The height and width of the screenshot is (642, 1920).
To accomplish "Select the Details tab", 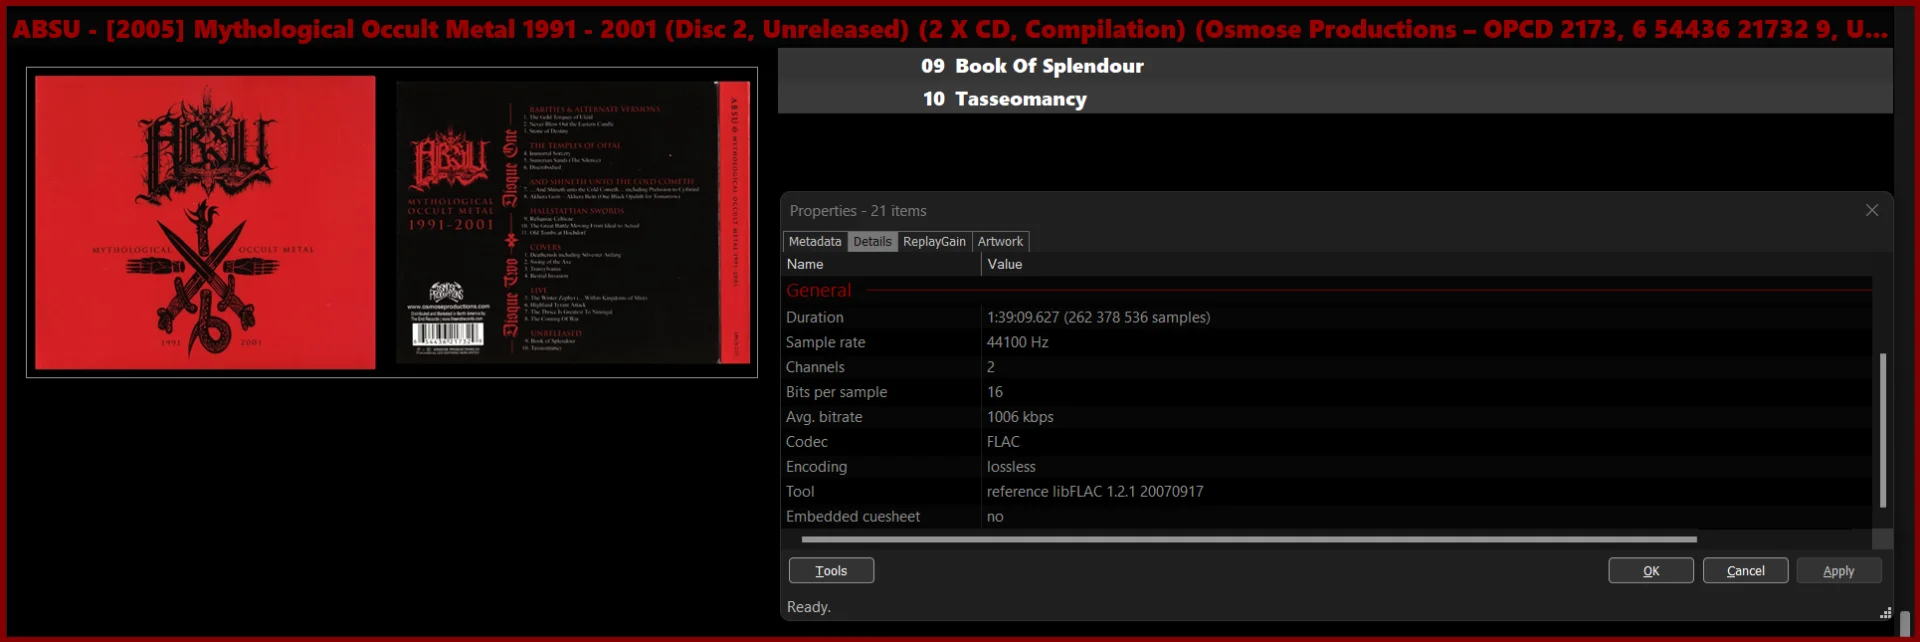I will [x=872, y=241].
